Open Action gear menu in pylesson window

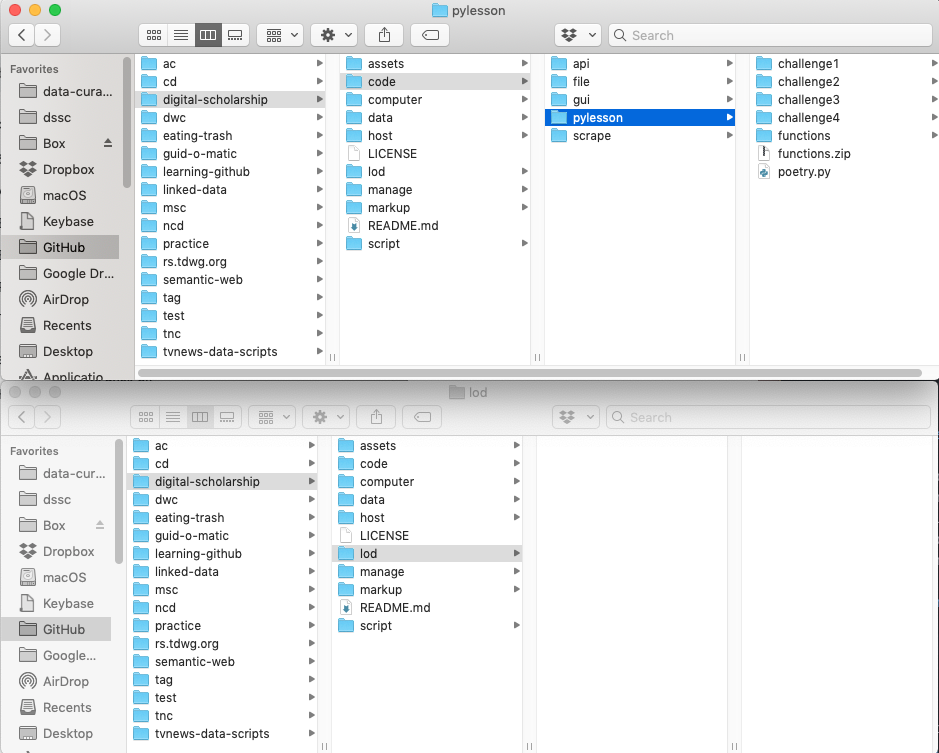click(x=334, y=35)
